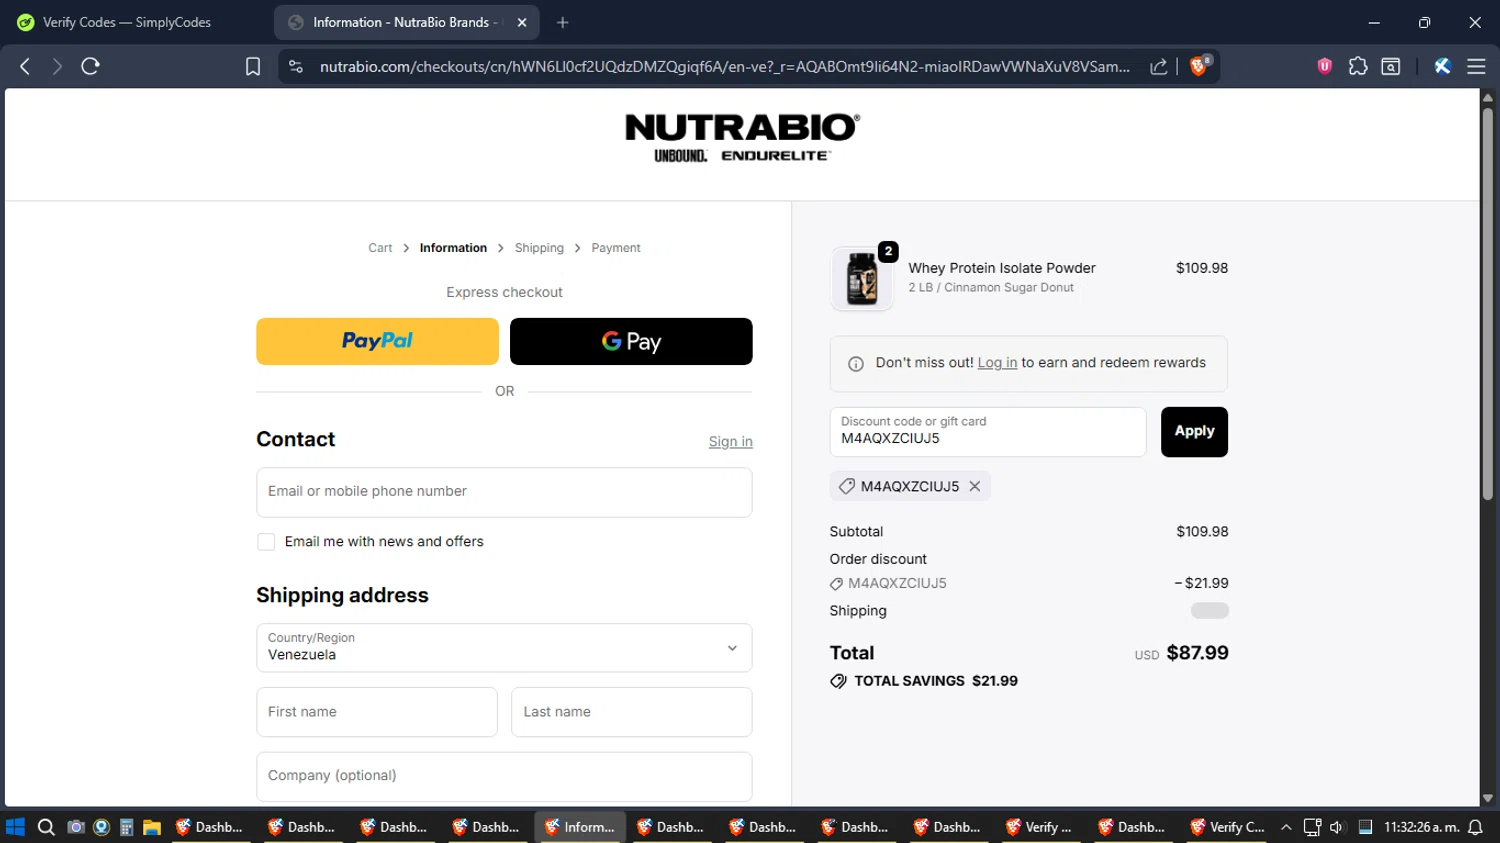Bookmark this page with the bookmark icon
The image size is (1500, 843).
(253, 66)
